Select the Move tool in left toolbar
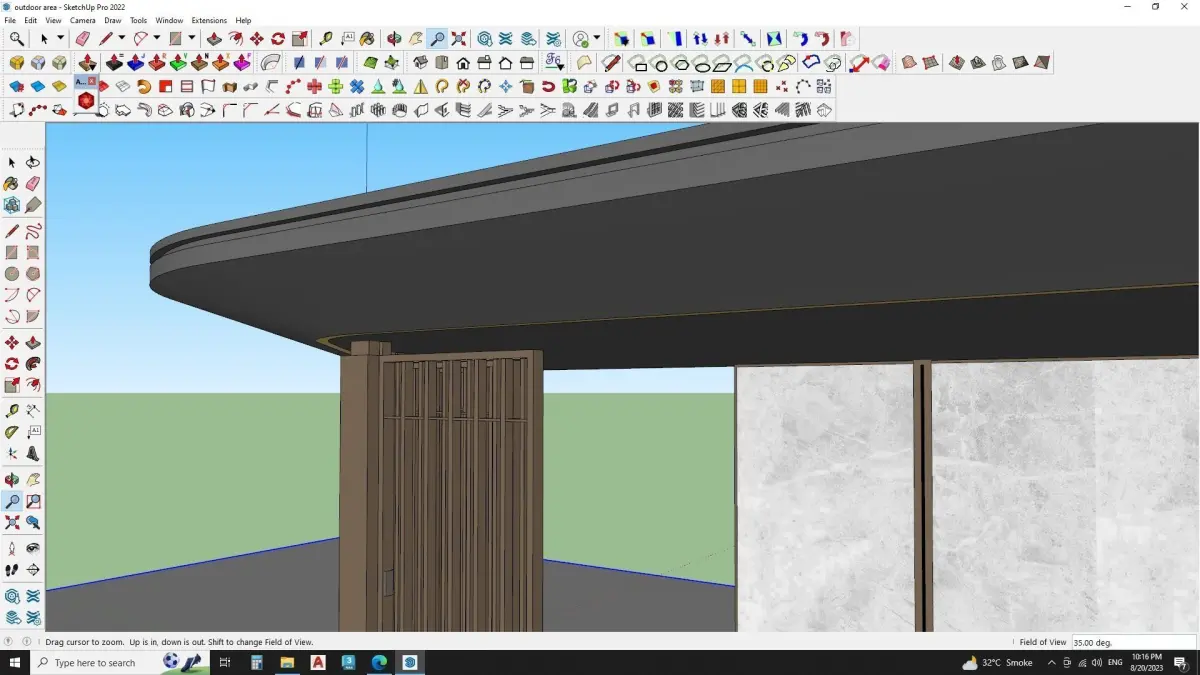The width and height of the screenshot is (1200, 675). coord(12,343)
